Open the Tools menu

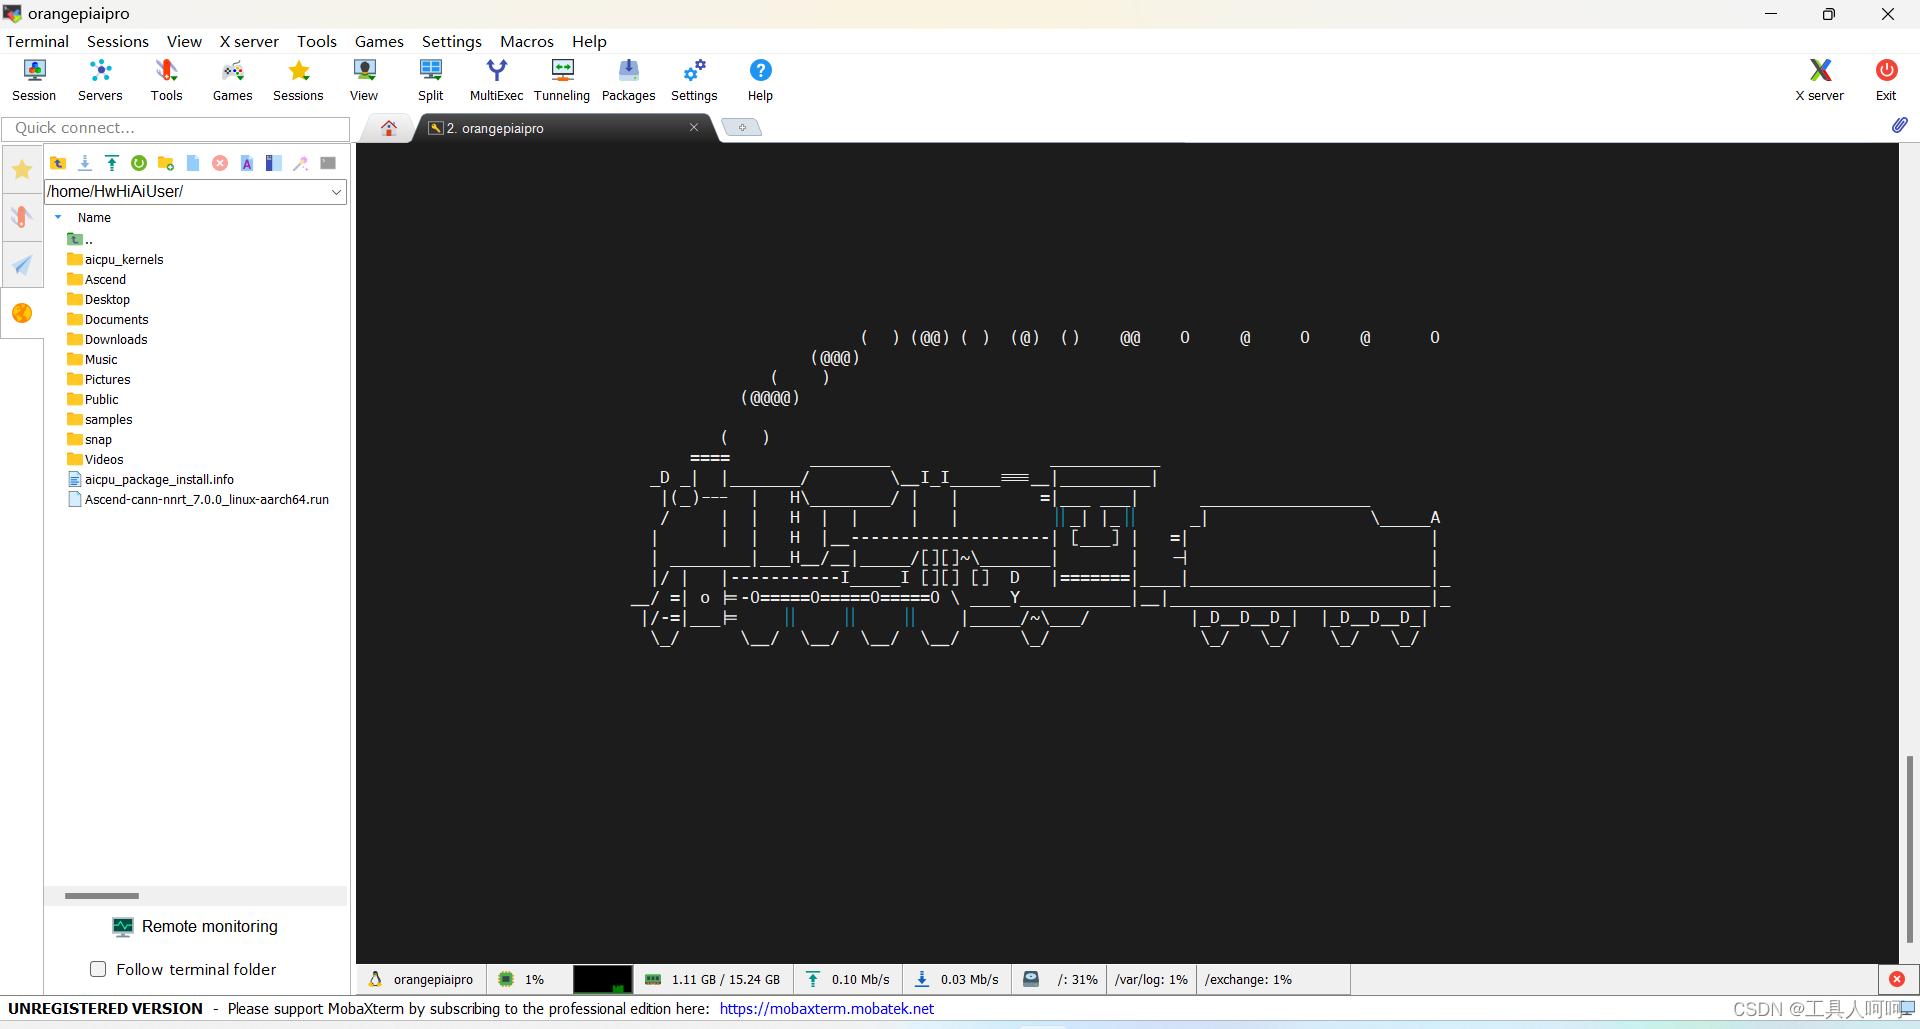pyautogui.click(x=317, y=41)
